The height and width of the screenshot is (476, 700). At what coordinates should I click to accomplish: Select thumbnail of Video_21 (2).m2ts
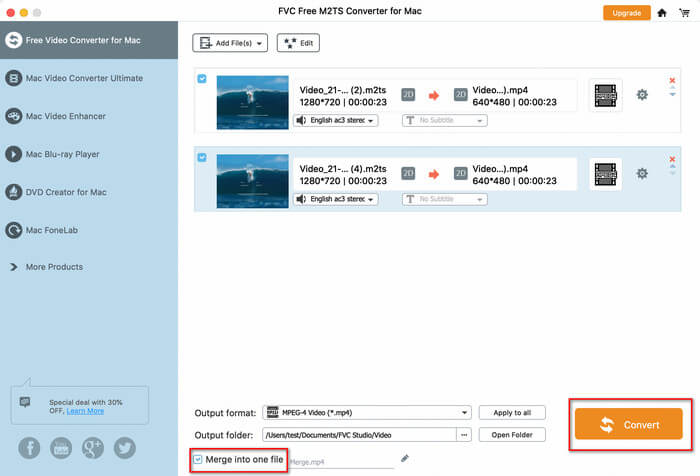point(253,102)
